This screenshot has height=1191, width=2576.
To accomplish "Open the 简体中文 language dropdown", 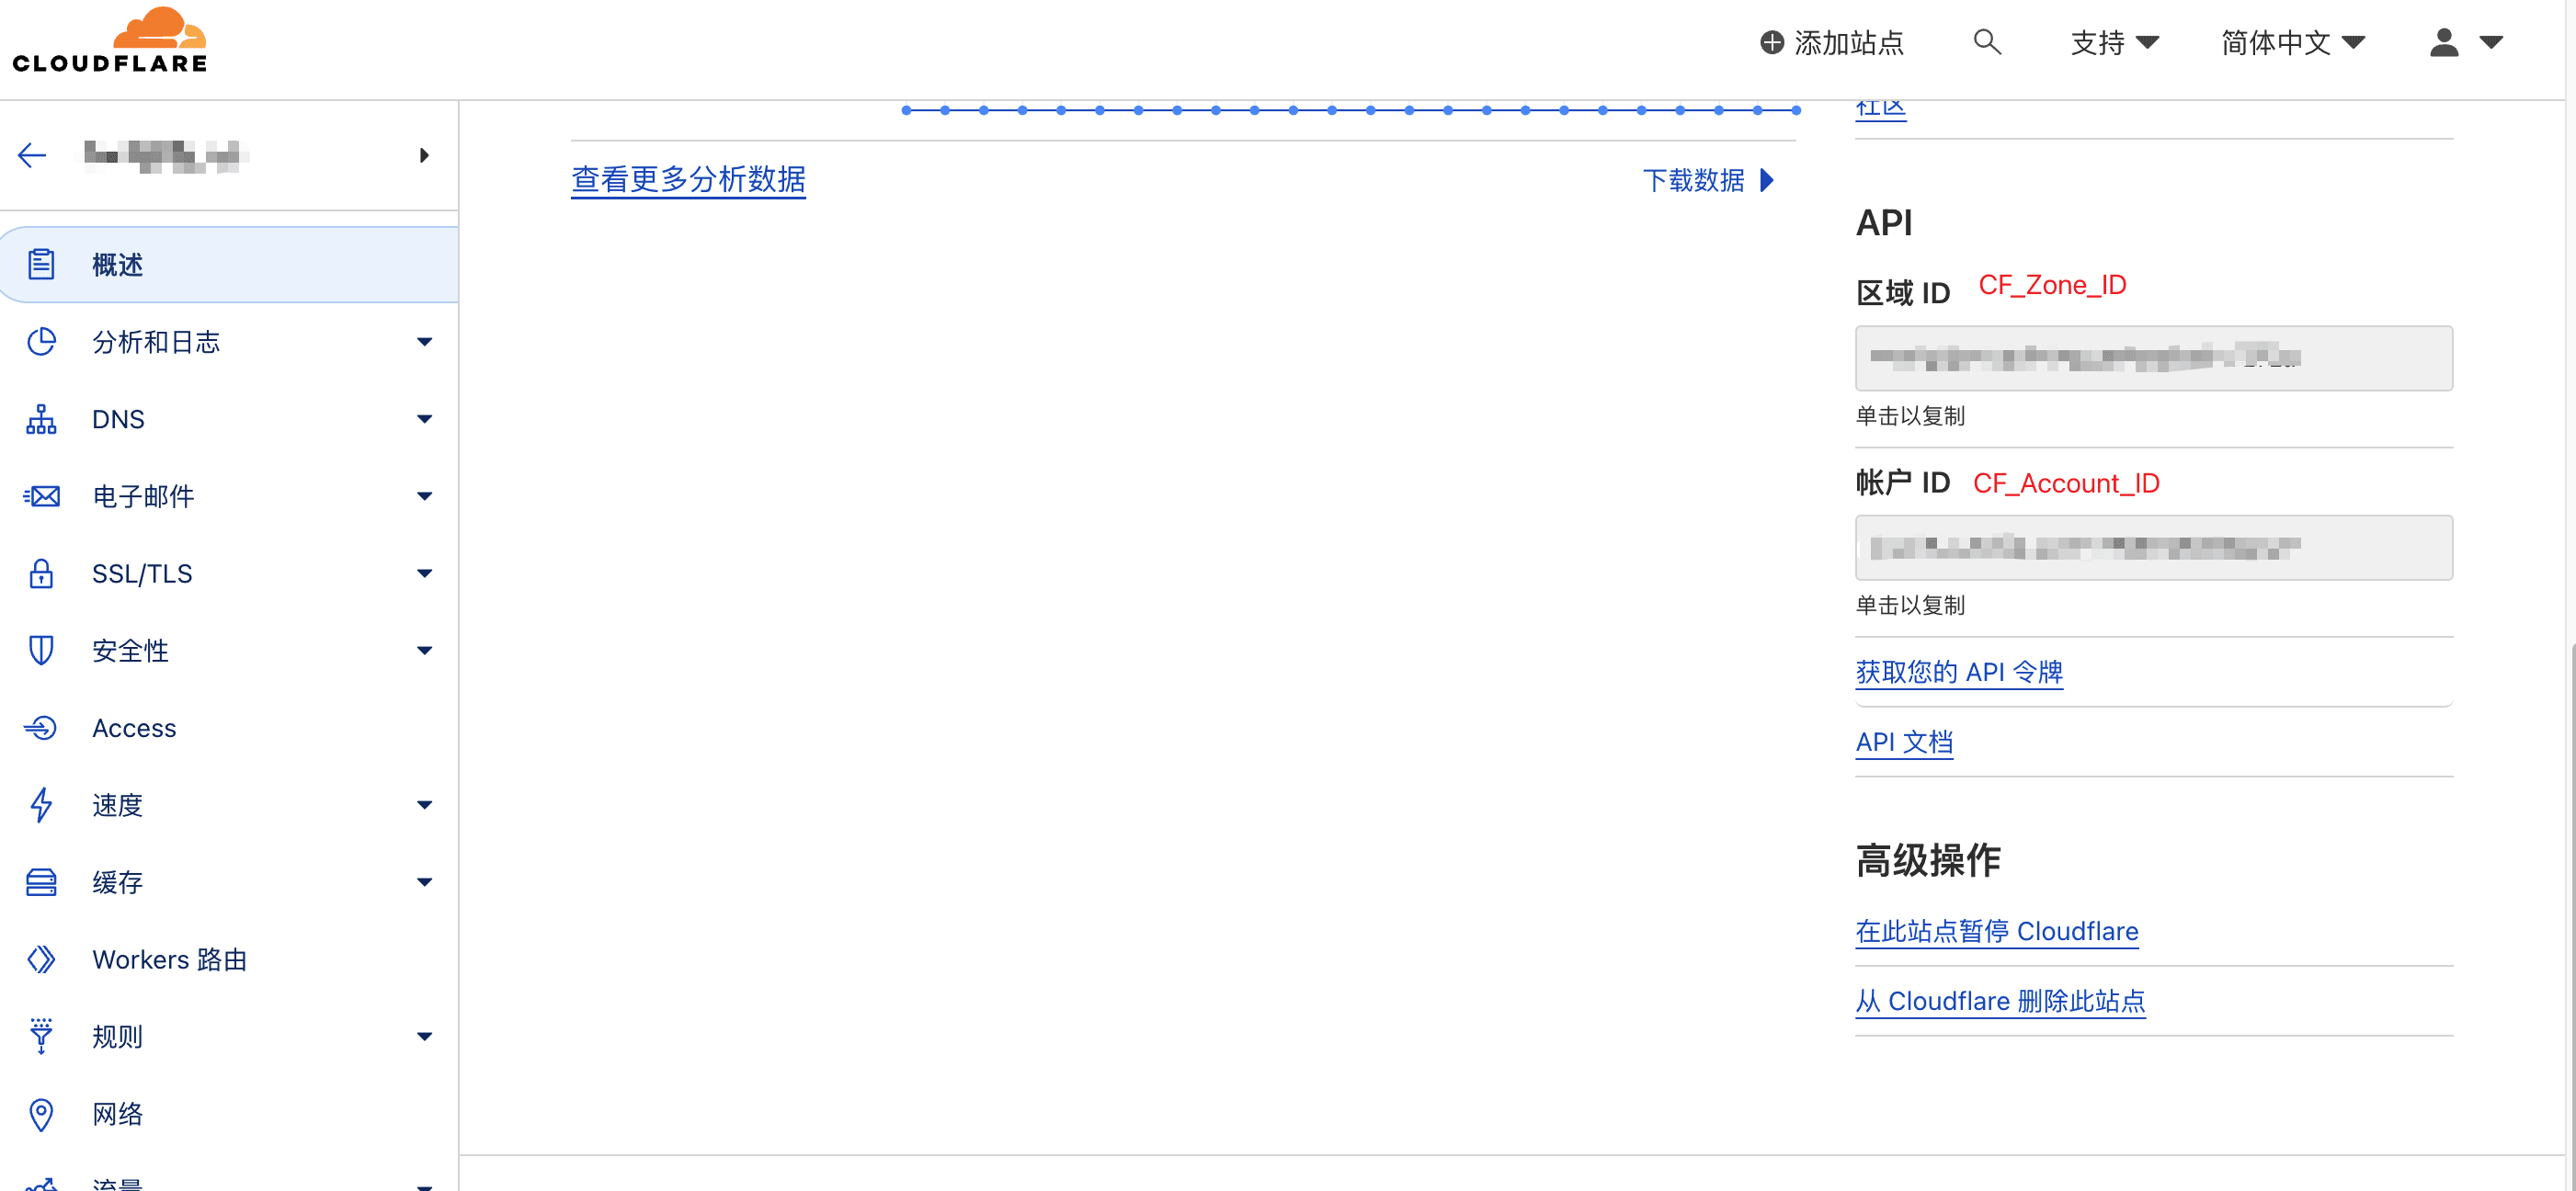I will pos(2293,43).
